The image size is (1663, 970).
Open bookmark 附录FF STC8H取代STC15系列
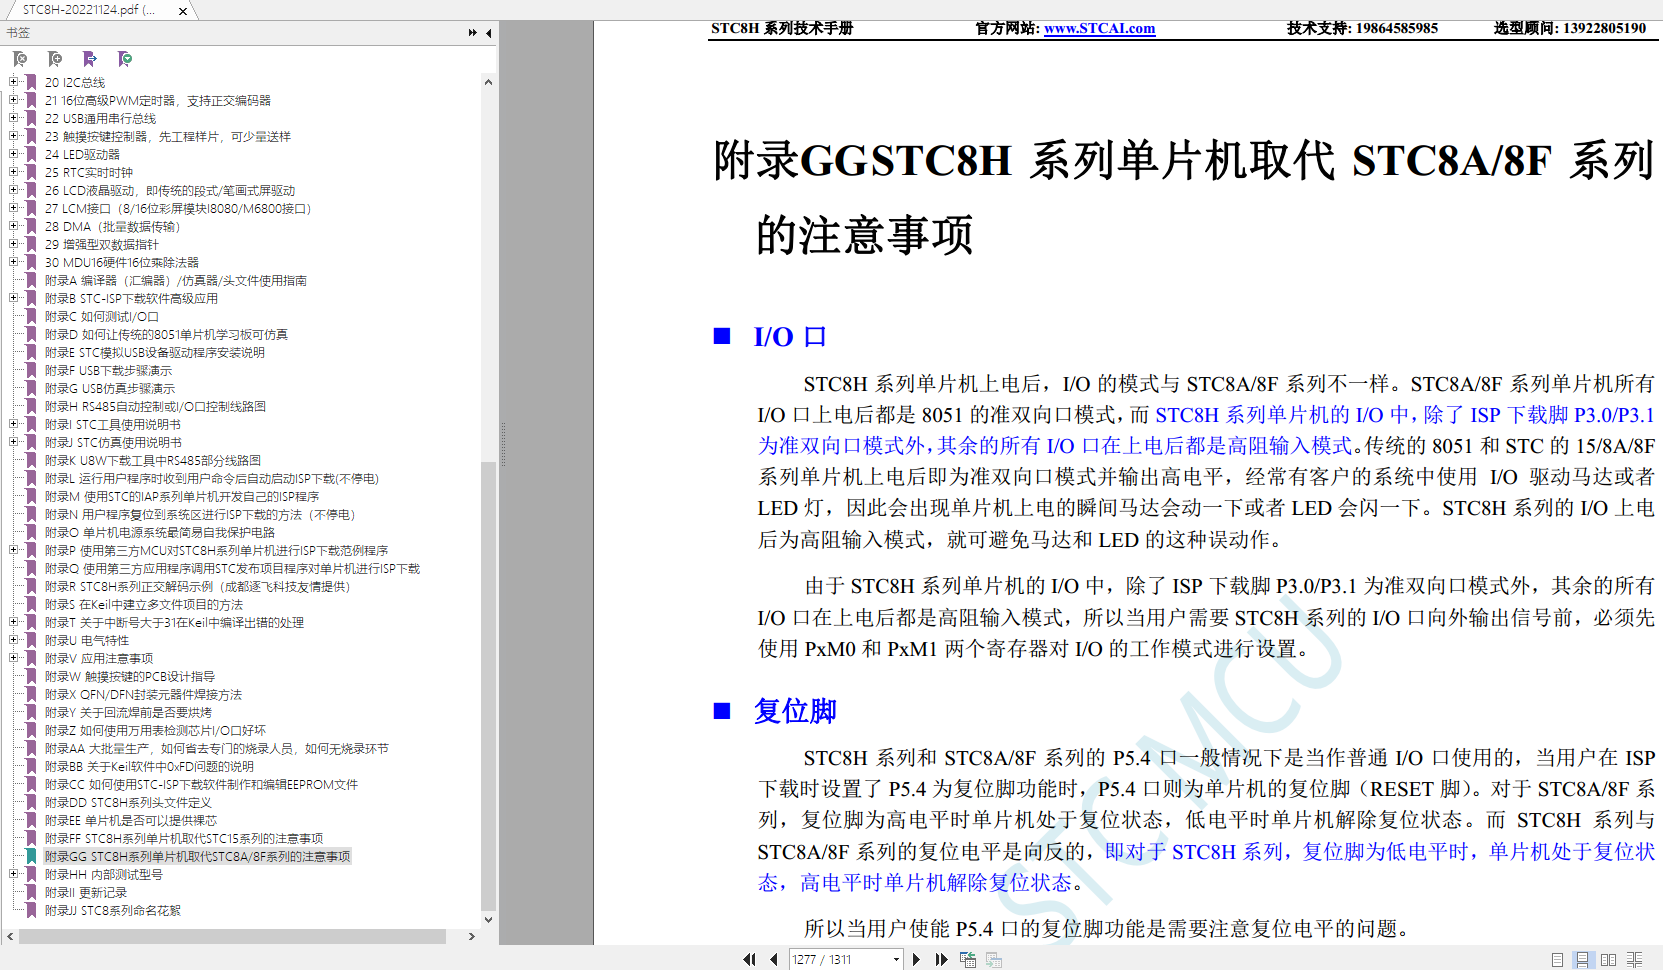point(183,838)
